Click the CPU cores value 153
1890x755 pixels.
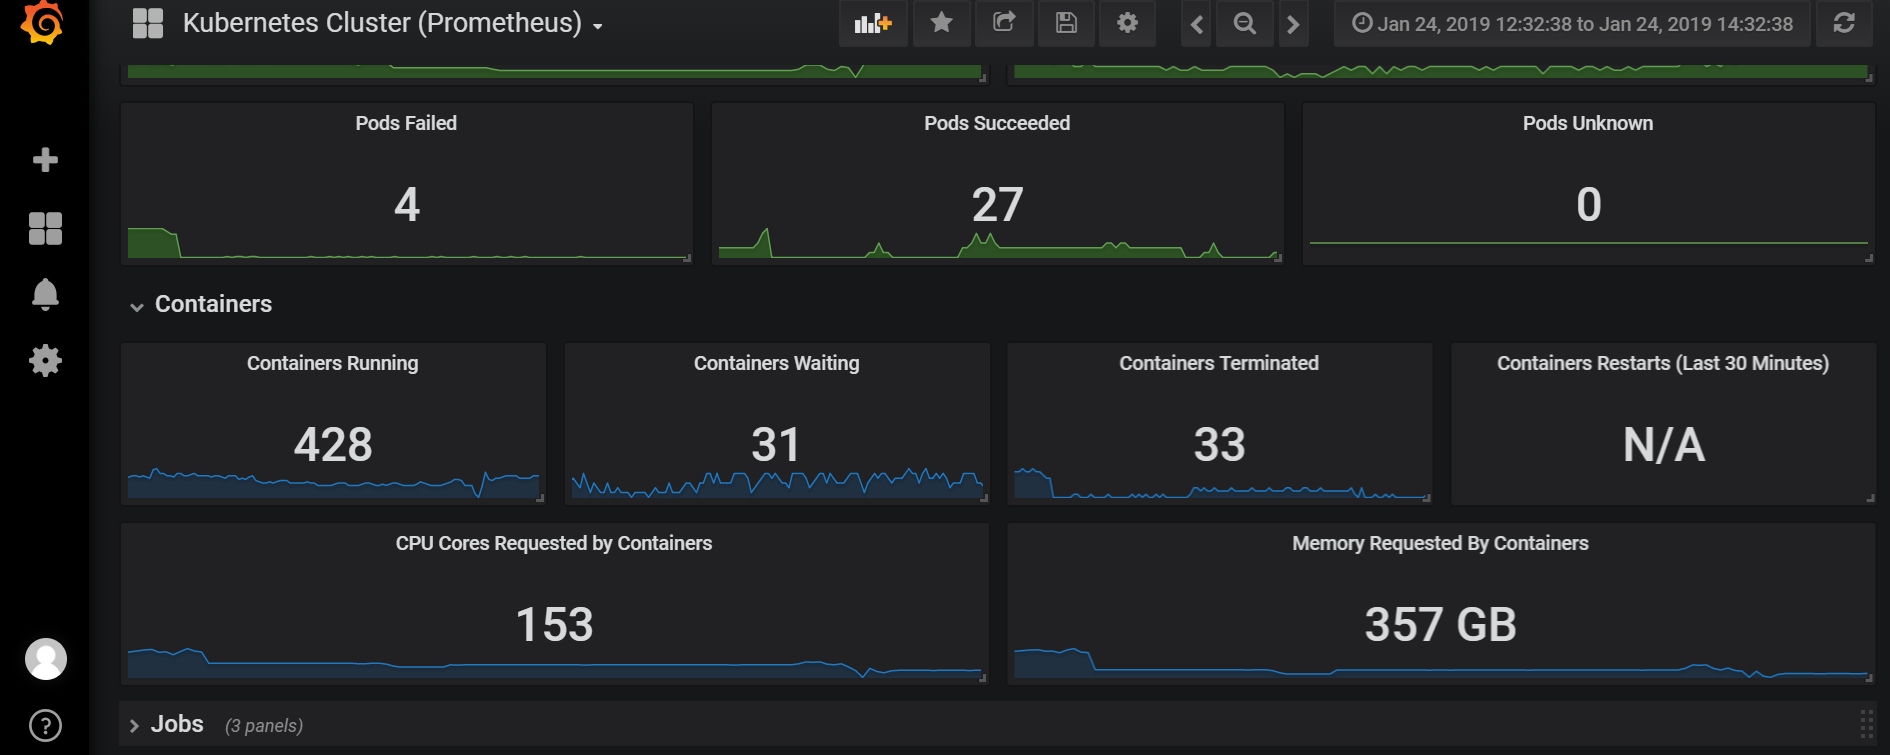[555, 625]
